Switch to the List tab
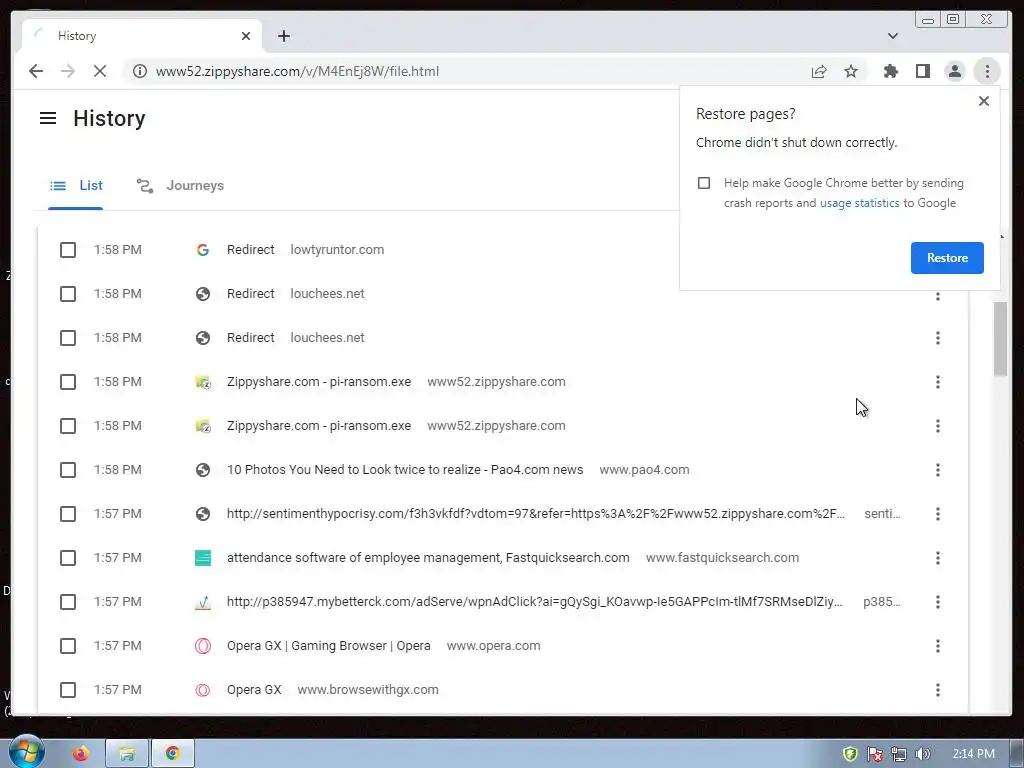This screenshot has width=1024, height=768. (x=76, y=185)
